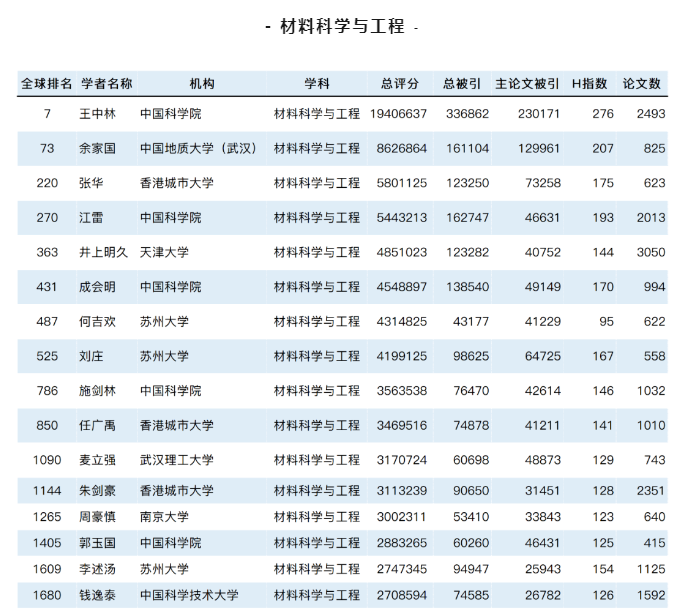The image size is (682, 612).
Task: Click total score 3002311
Action: (402, 517)
